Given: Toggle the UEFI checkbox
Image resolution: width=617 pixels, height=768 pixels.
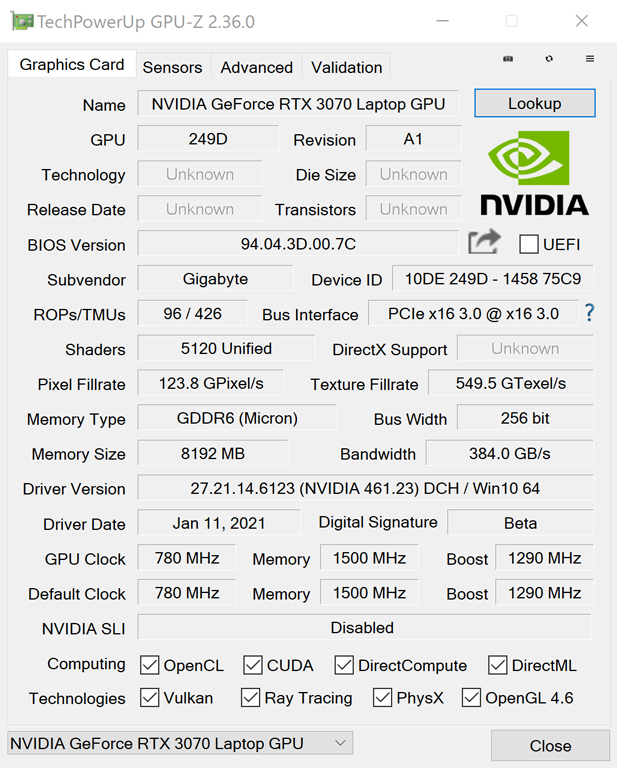Looking at the screenshot, I should [x=529, y=244].
